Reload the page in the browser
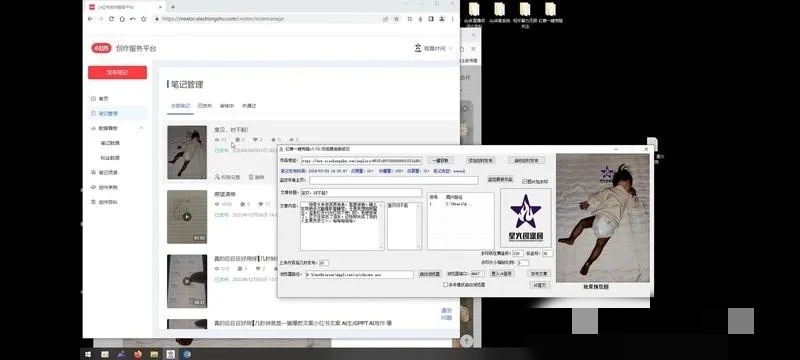Image resolution: width=800 pixels, height=360 pixels. [111, 19]
